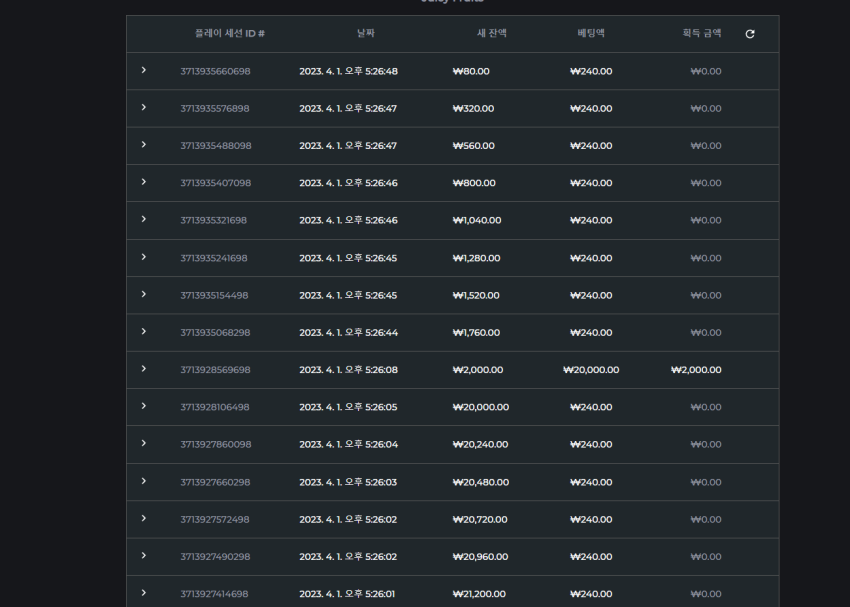Click the new balance ₩21,200.00
Screen dimensions: 850x607
(x=479, y=594)
